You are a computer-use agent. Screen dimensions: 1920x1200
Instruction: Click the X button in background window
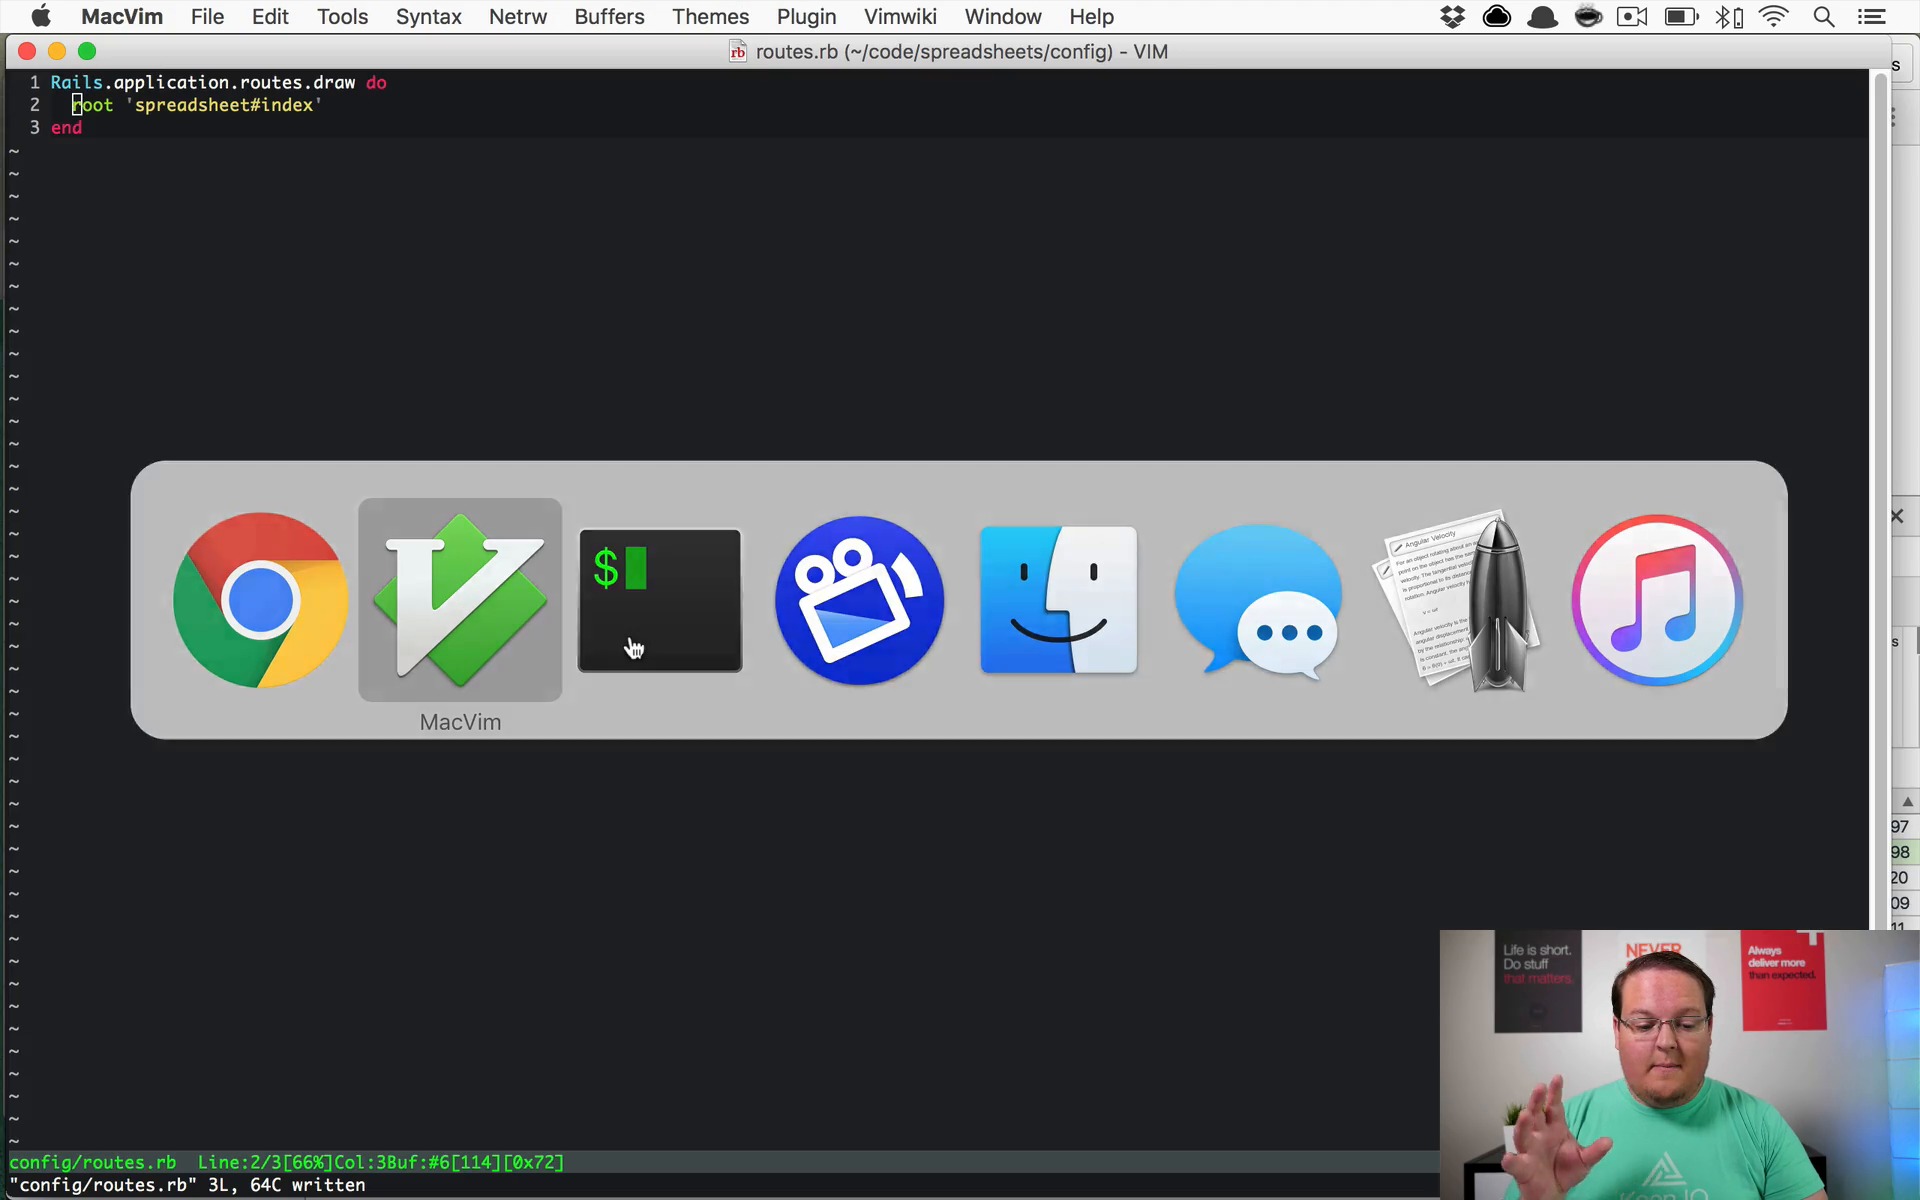[x=1897, y=516]
